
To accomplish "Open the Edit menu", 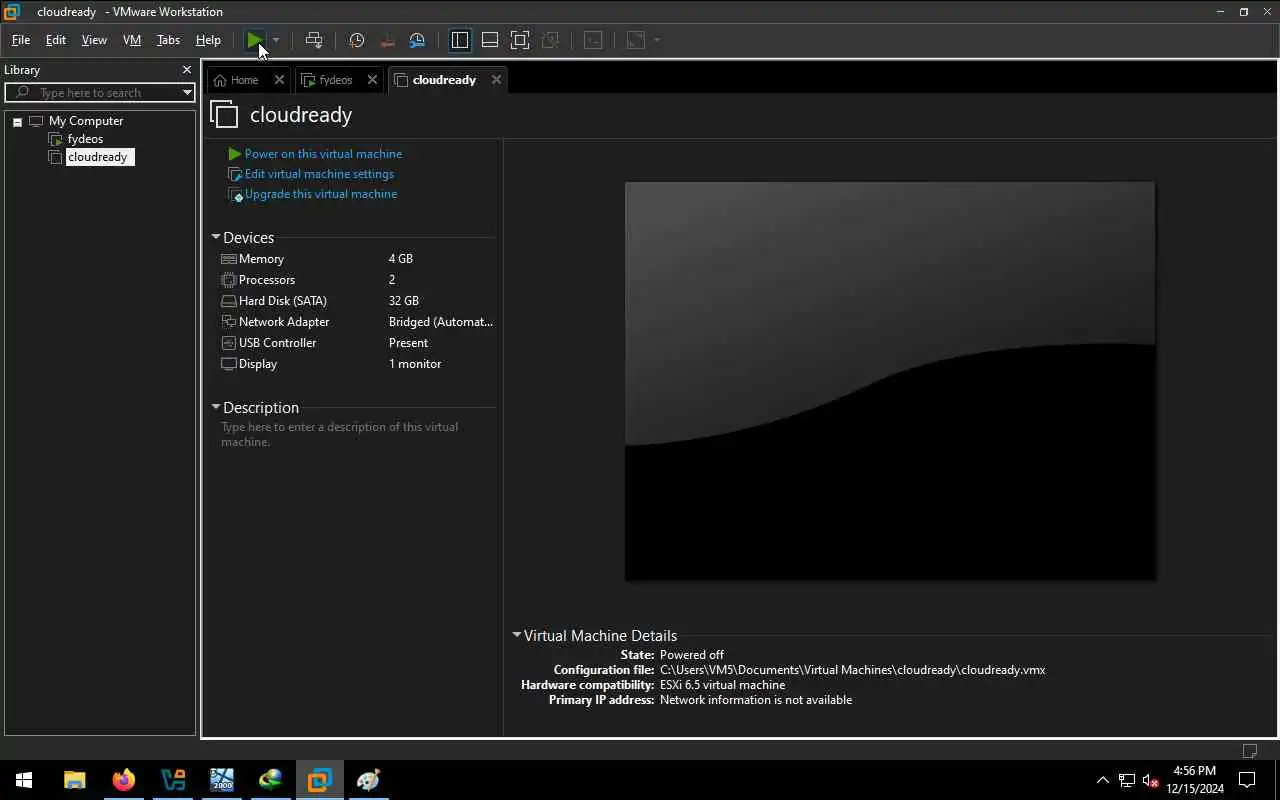I will coord(56,40).
